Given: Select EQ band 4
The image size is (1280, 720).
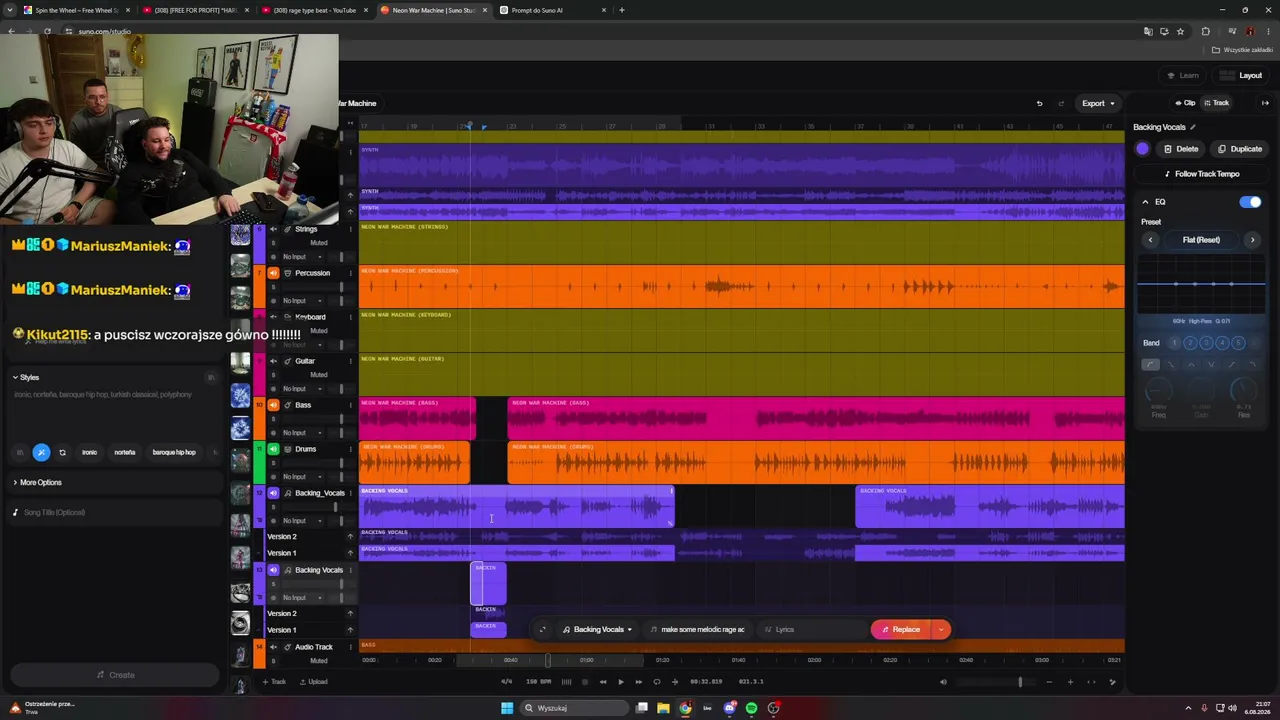Looking at the screenshot, I should (1222, 343).
